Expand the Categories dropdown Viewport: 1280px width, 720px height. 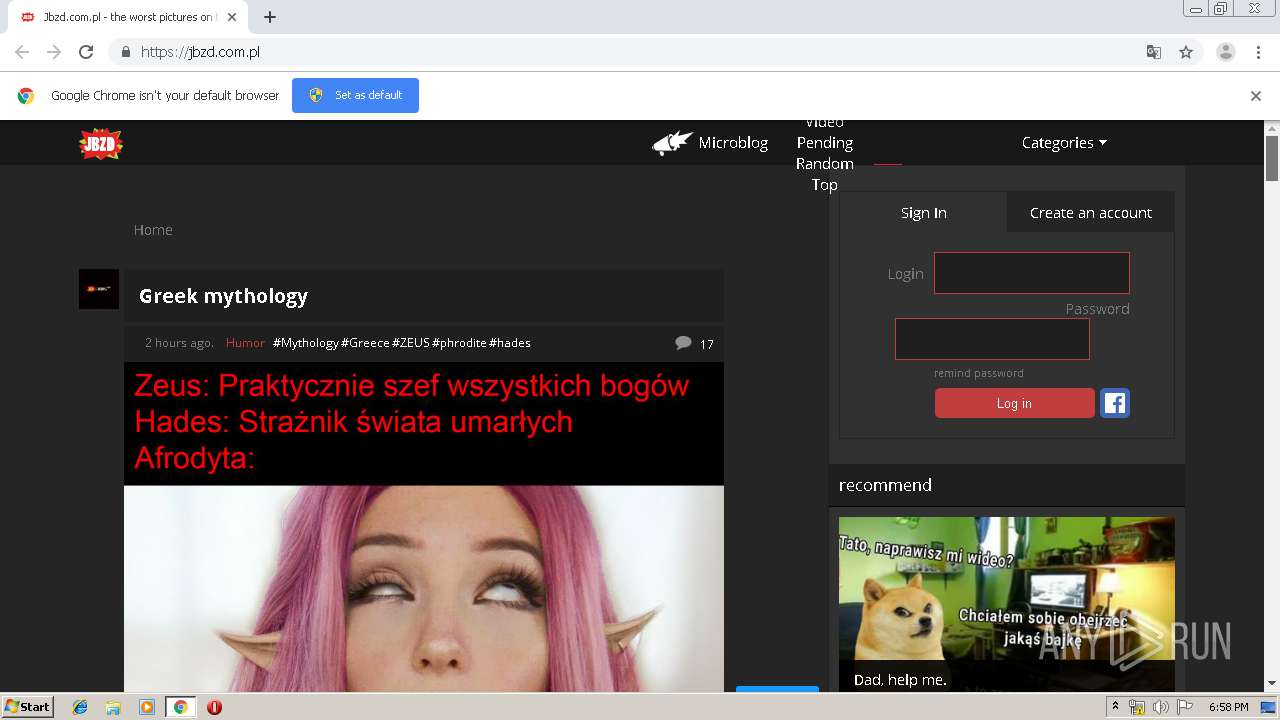click(1064, 143)
